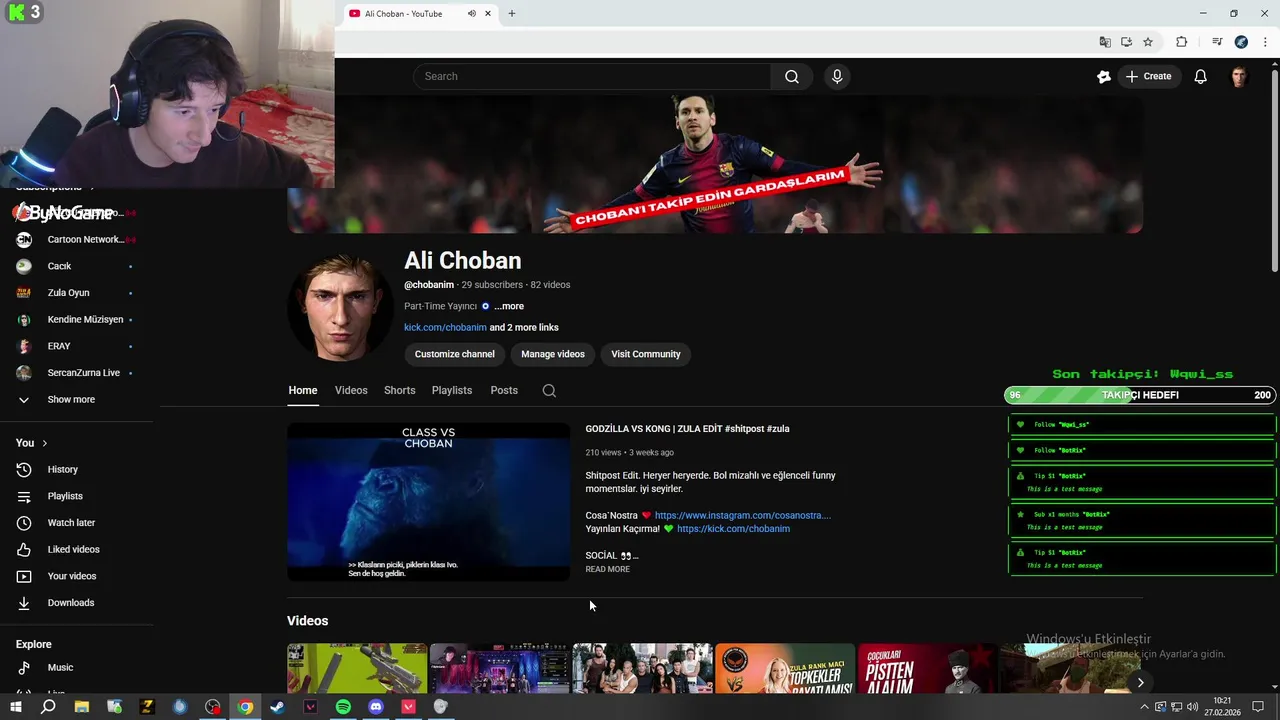Screen dimensions: 1280x720
Task: Click the YouTube Playables star icon near Create
Action: coord(1104,77)
